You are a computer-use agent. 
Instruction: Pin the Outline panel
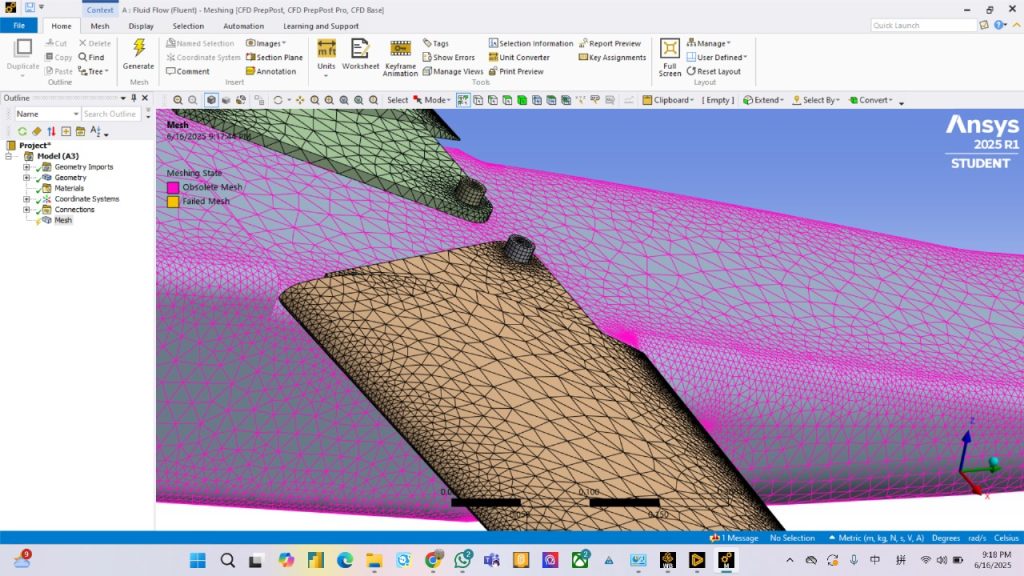click(x=134, y=98)
